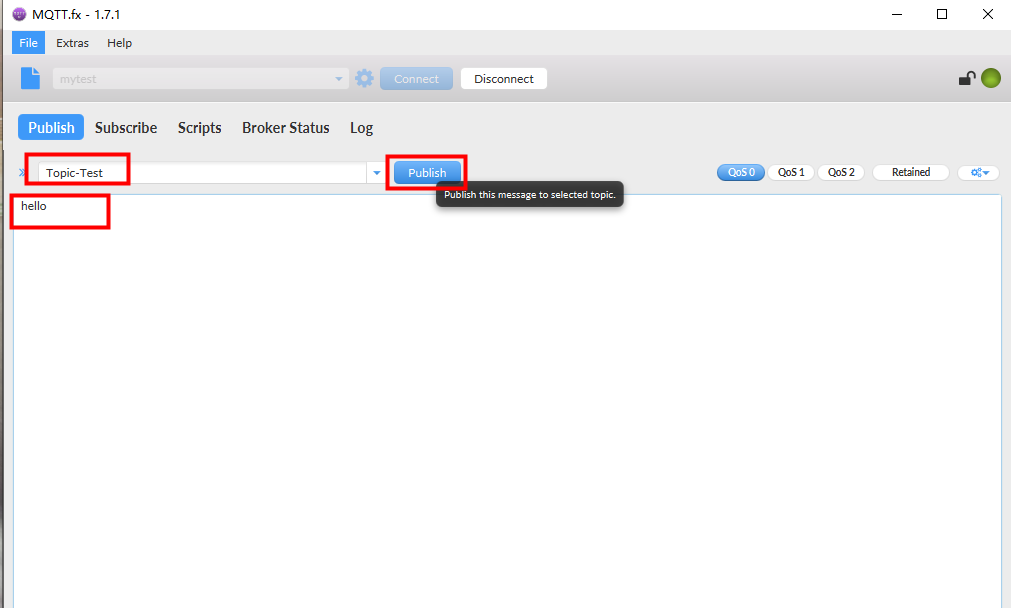Click the Publish message button
Image resolution: width=1011 pixels, height=608 pixels.
pos(427,172)
